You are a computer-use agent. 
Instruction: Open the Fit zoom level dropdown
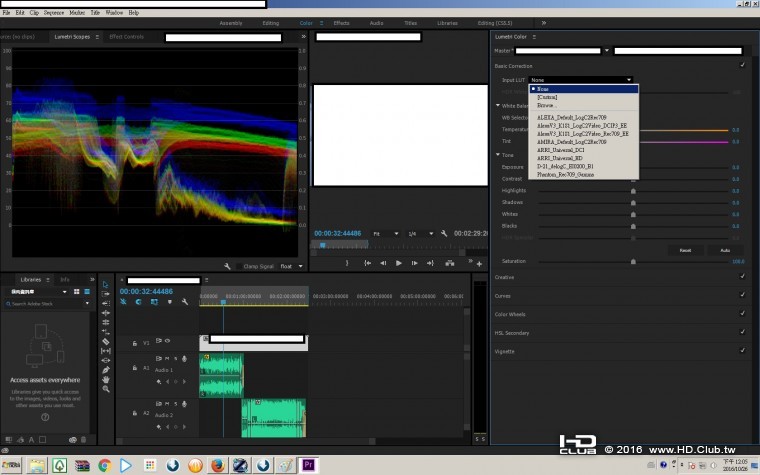click(x=386, y=233)
